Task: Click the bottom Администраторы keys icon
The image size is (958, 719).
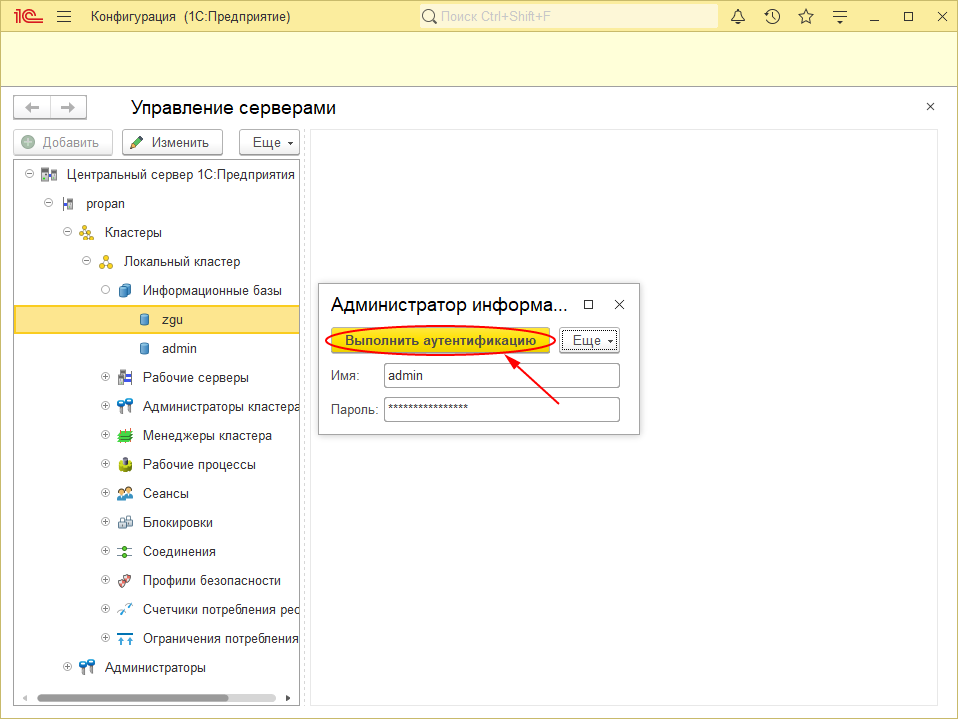Action: [87, 667]
